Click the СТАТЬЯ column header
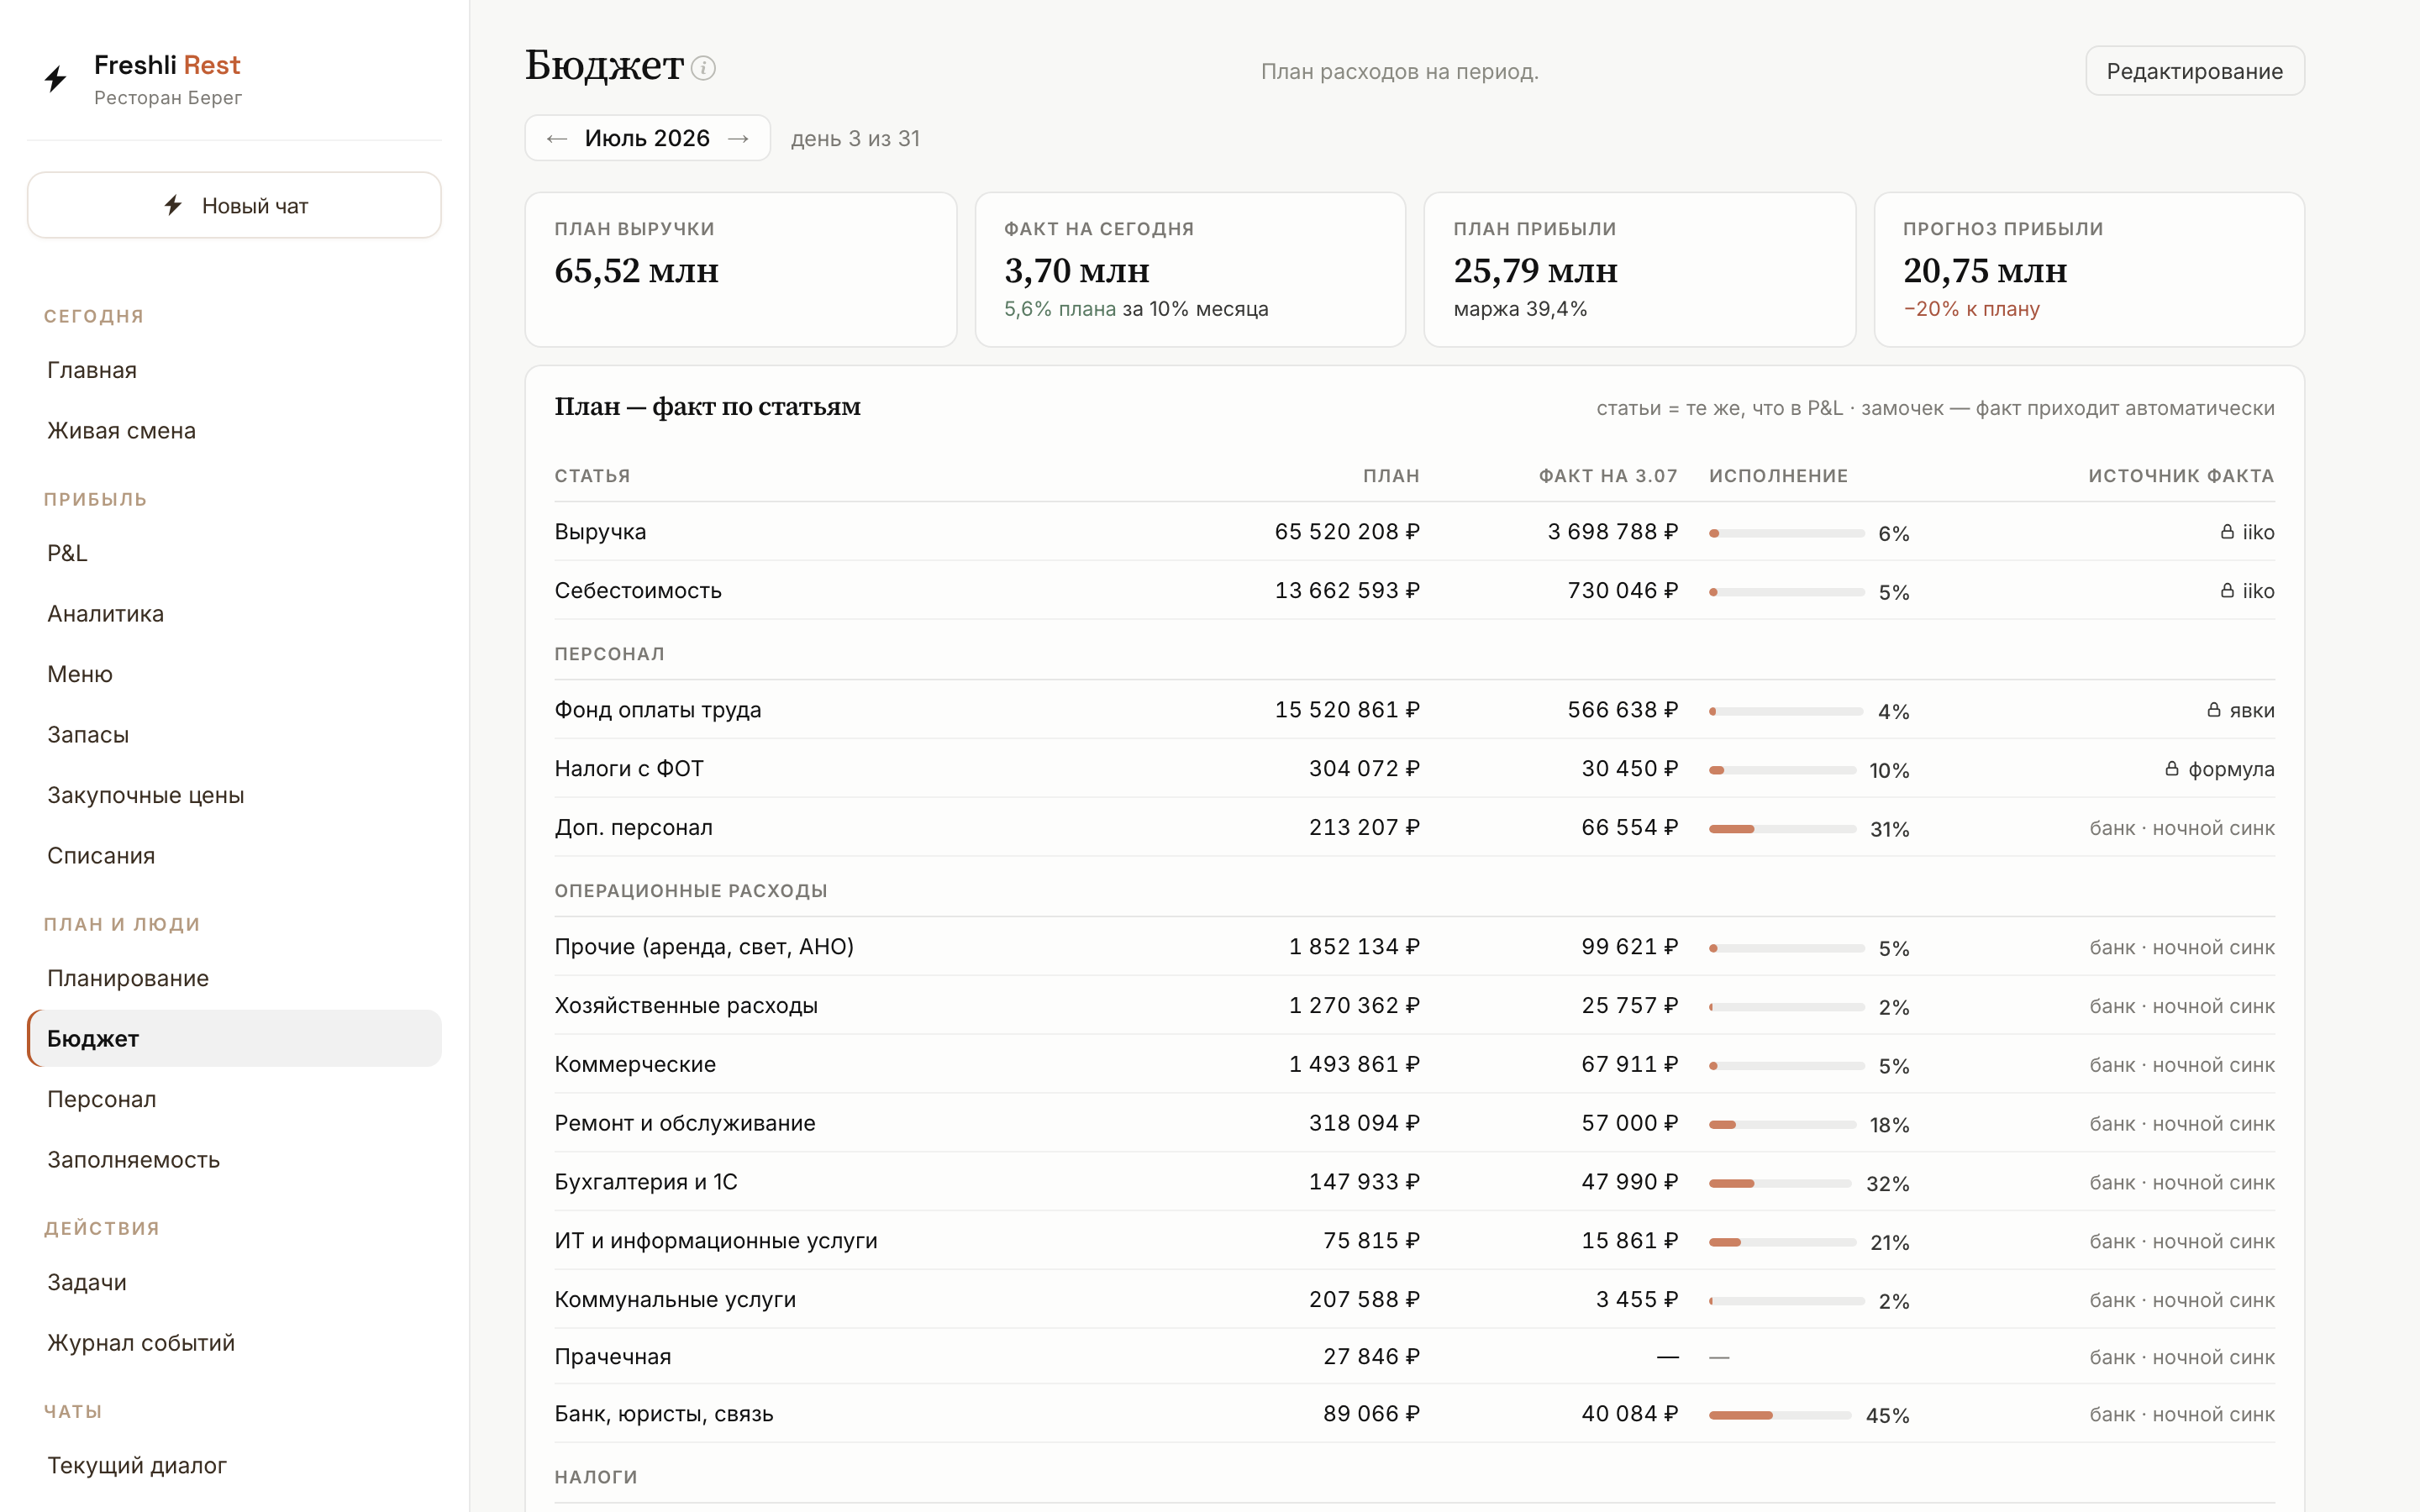This screenshot has width=2420, height=1512. tap(592, 476)
